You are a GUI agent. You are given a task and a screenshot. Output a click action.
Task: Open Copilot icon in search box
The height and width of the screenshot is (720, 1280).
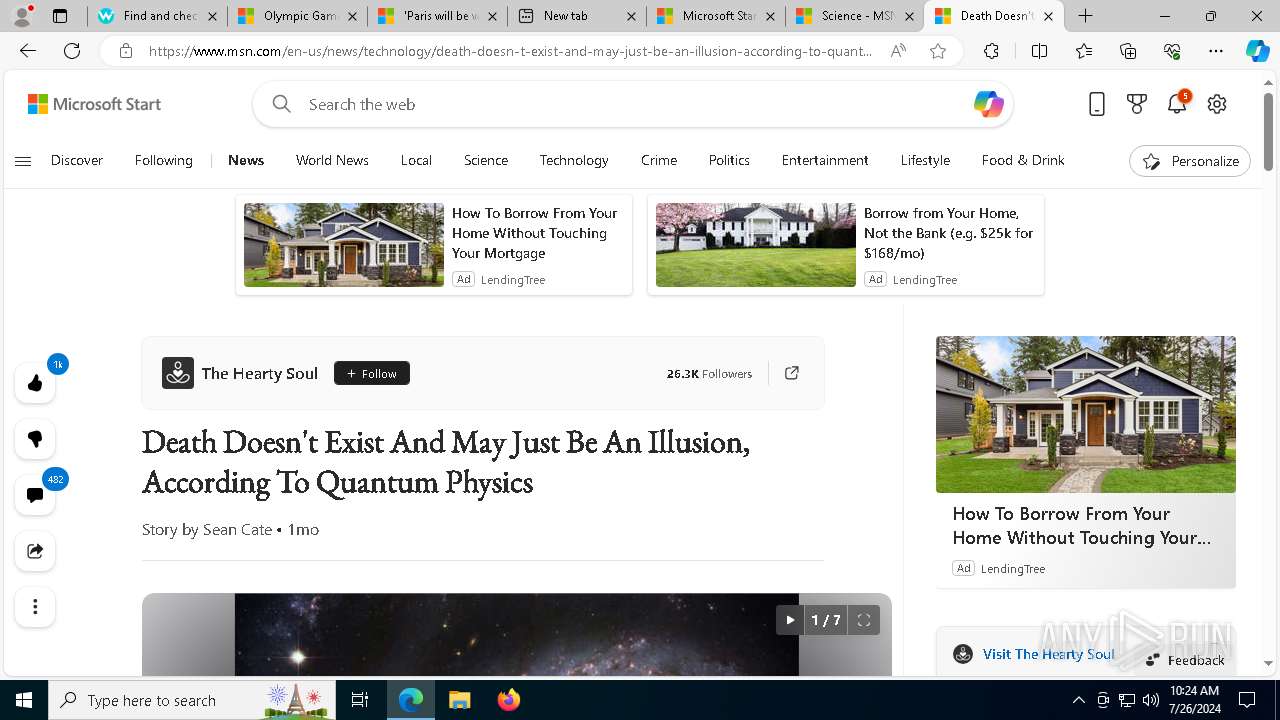pos(988,104)
